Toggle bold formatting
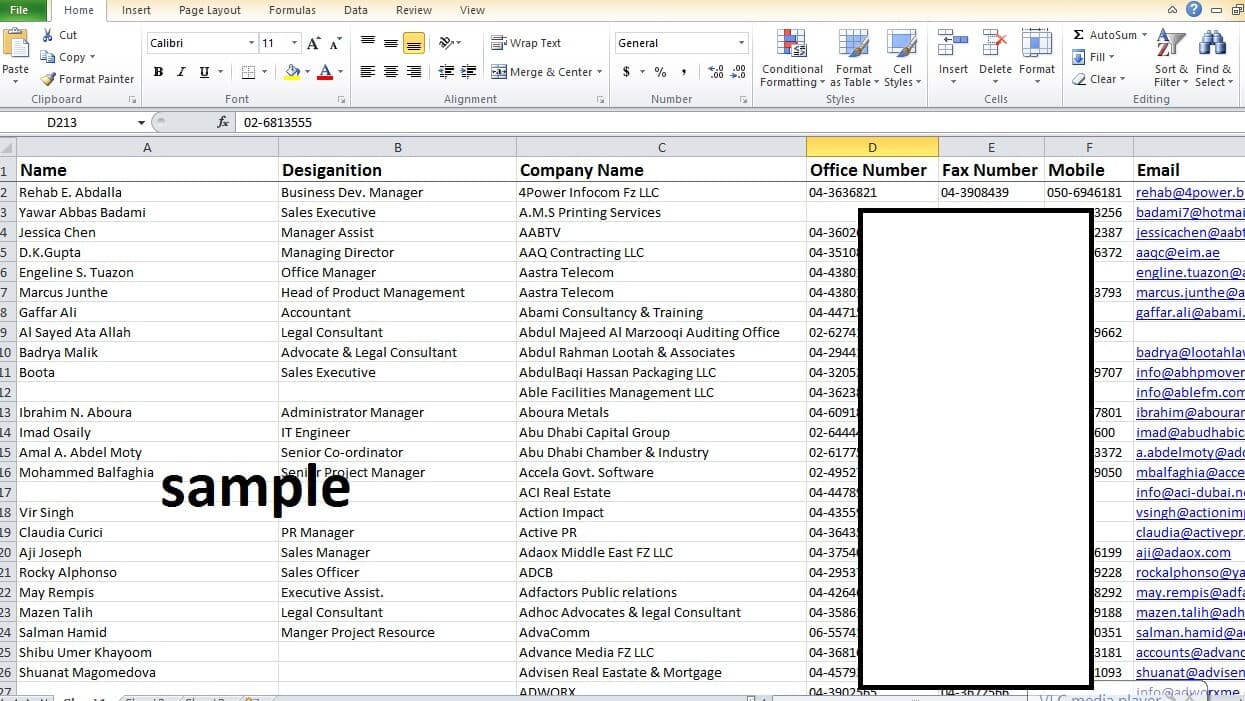This screenshot has height=701, width=1245. (157, 73)
